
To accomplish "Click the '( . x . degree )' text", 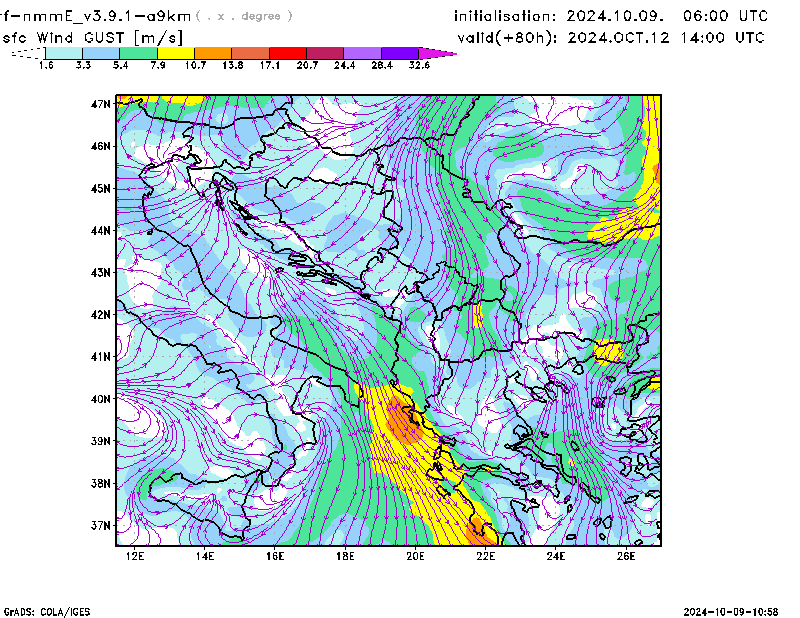I will pos(244,16).
